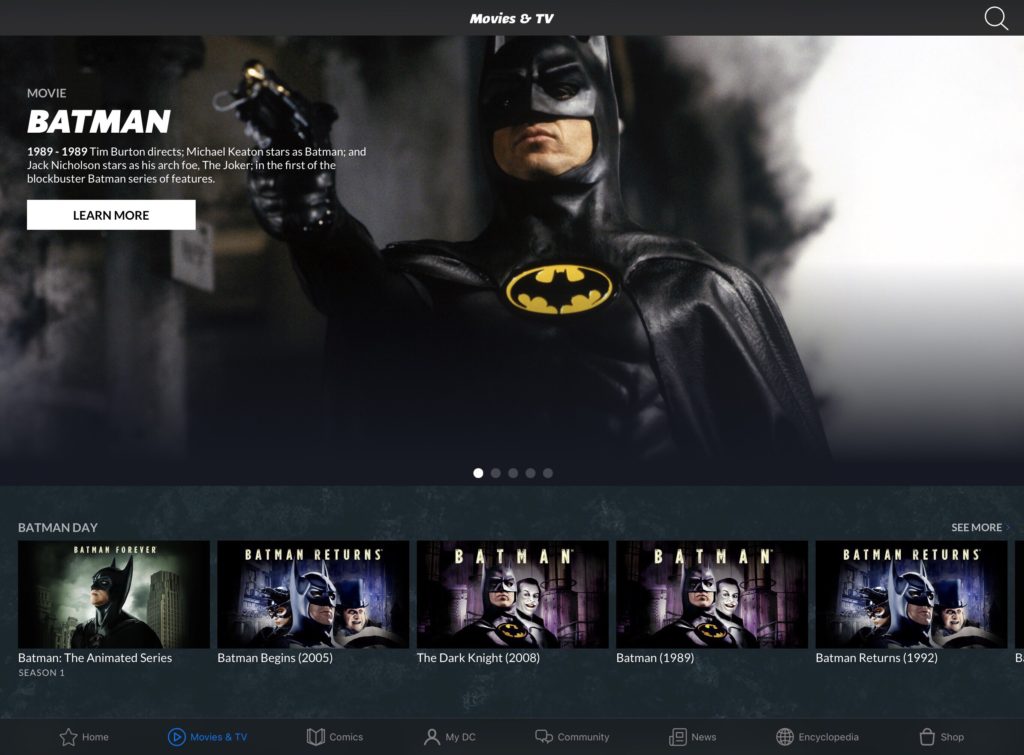Open the Batman: The Animated Series thumbnail

tap(114, 594)
